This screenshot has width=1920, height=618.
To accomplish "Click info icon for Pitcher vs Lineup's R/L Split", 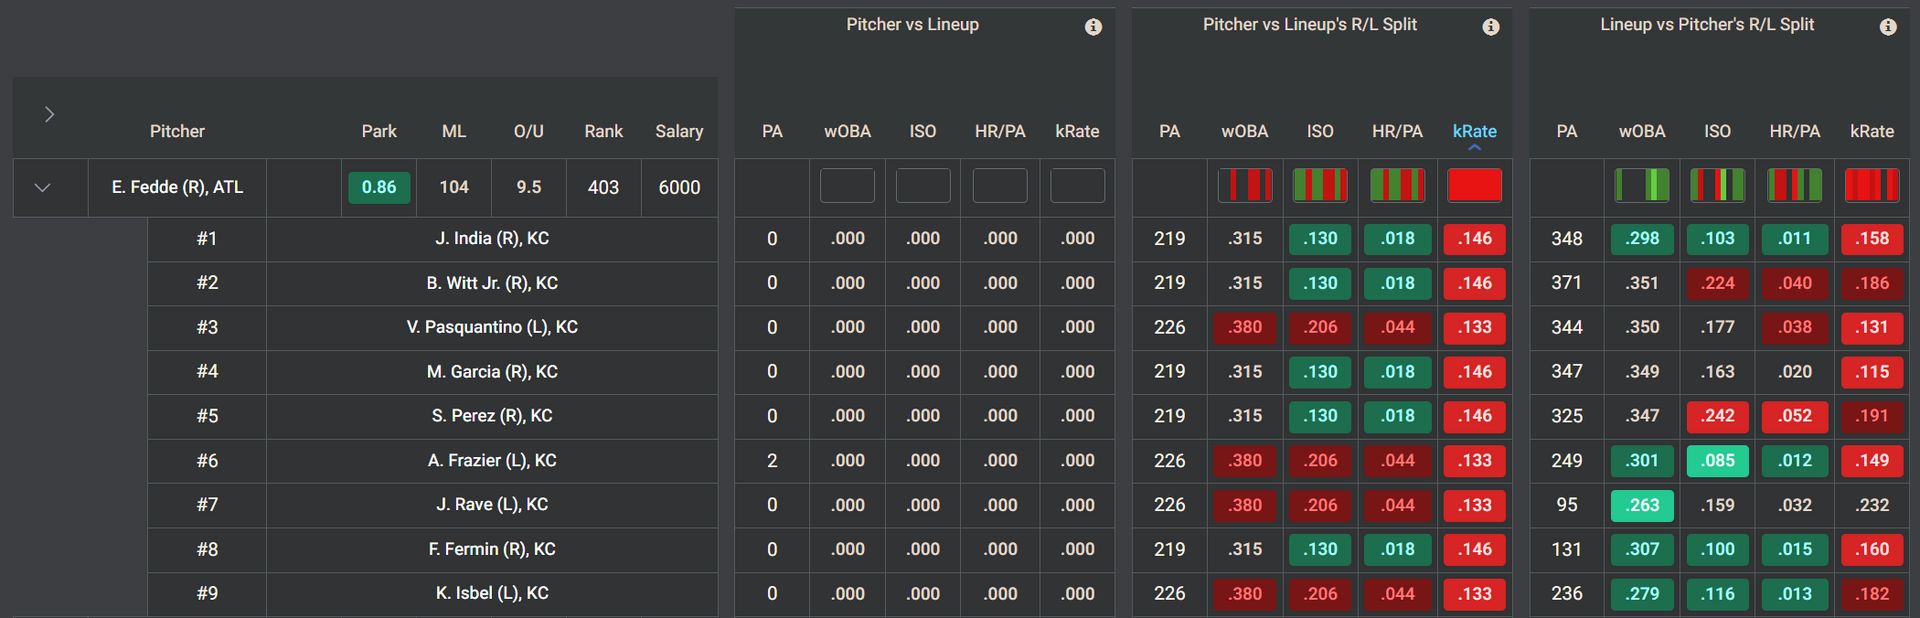I will [x=1490, y=27].
